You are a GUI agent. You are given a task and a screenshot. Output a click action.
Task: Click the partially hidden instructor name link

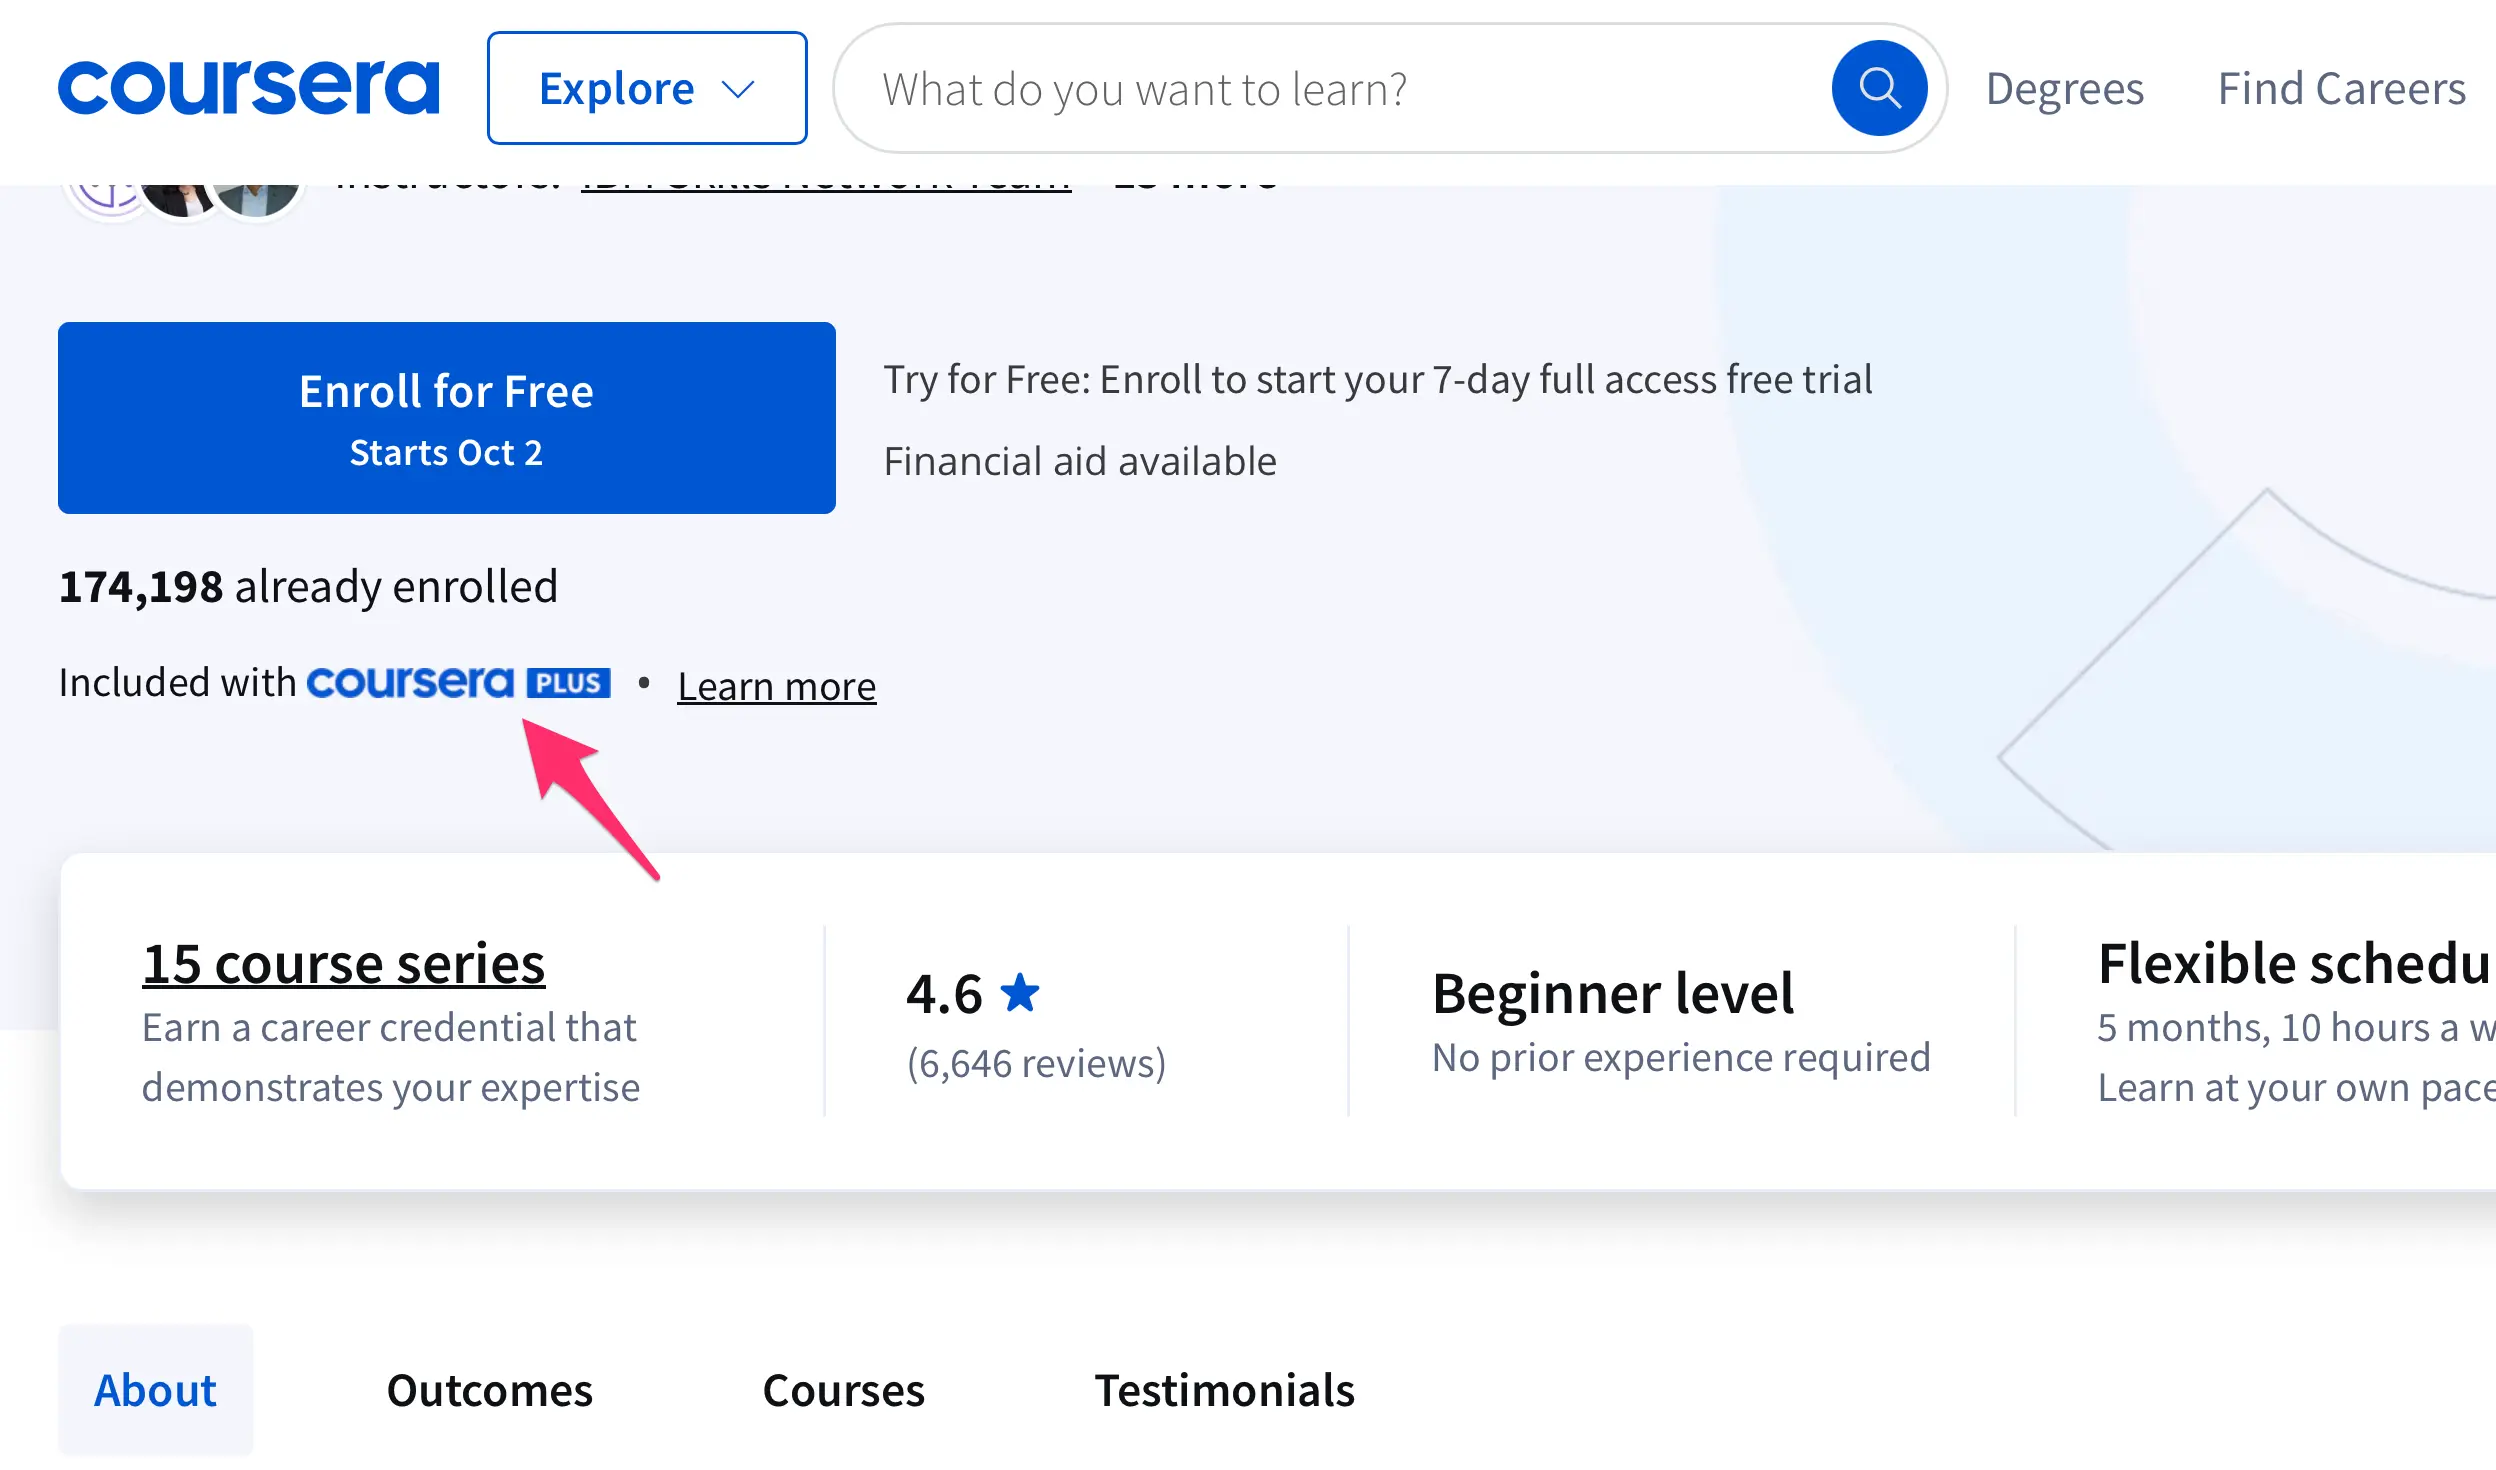click(x=825, y=187)
